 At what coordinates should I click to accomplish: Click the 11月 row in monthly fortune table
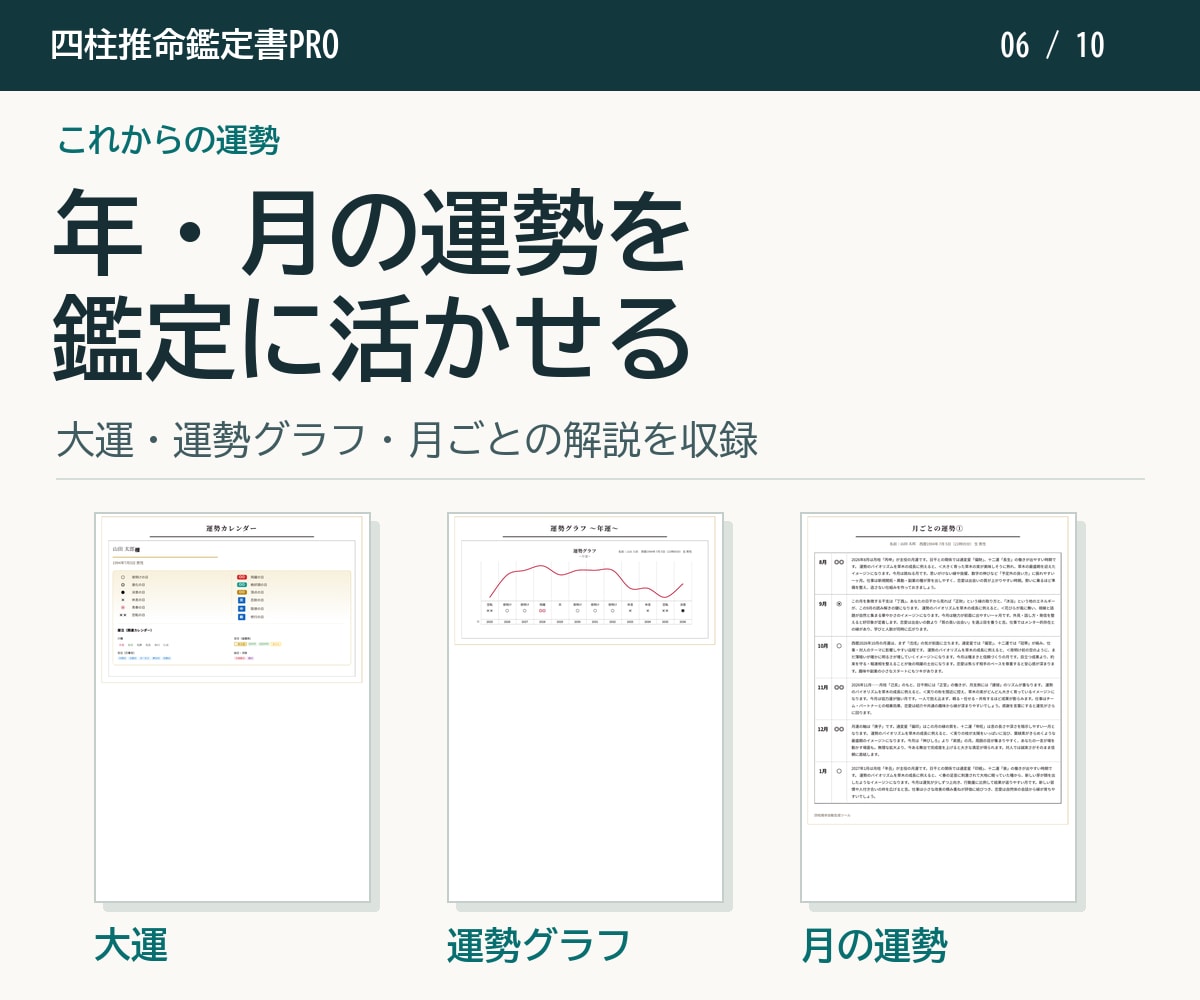pos(938,697)
